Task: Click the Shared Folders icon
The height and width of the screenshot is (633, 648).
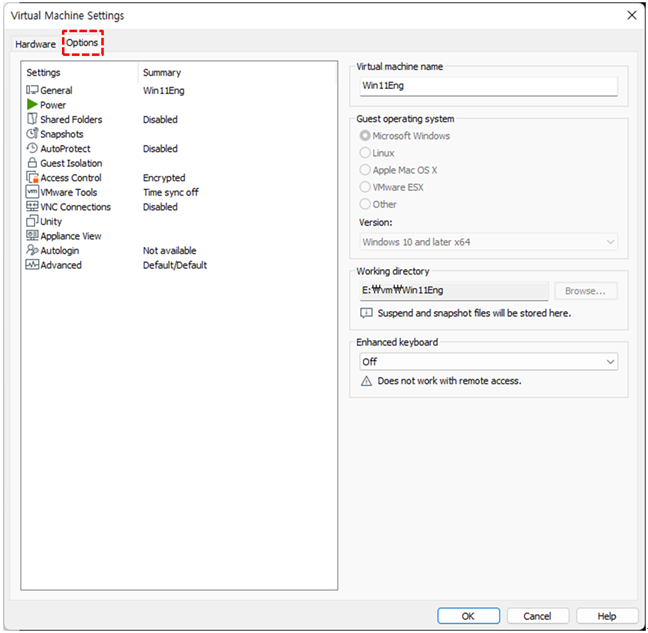Action: point(32,119)
